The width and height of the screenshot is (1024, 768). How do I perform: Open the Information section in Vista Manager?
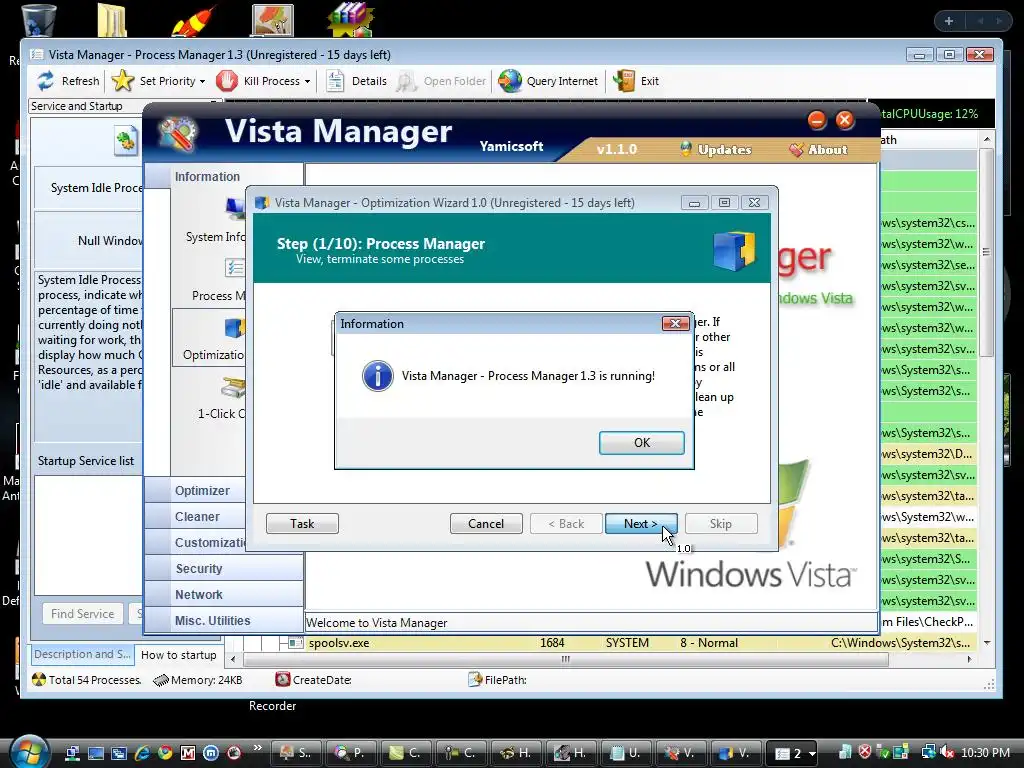(x=223, y=176)
